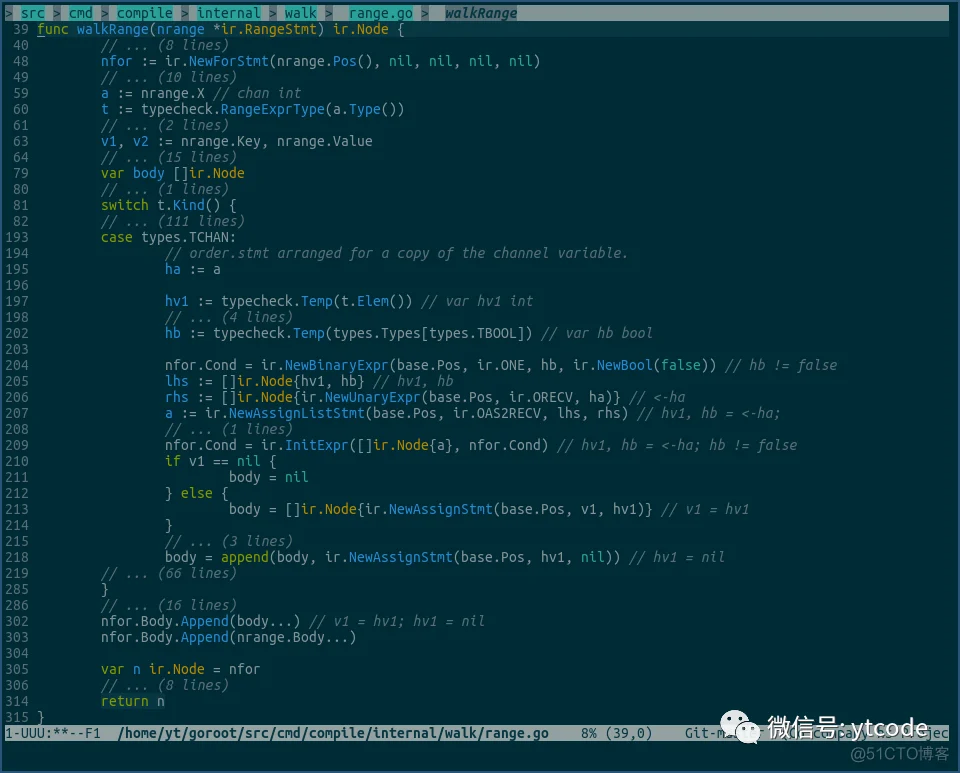The width and height of the screenshot is (960, 773).
Task: Select the 'compile' breadcrumb segment
Action: [x=144, y=13]
